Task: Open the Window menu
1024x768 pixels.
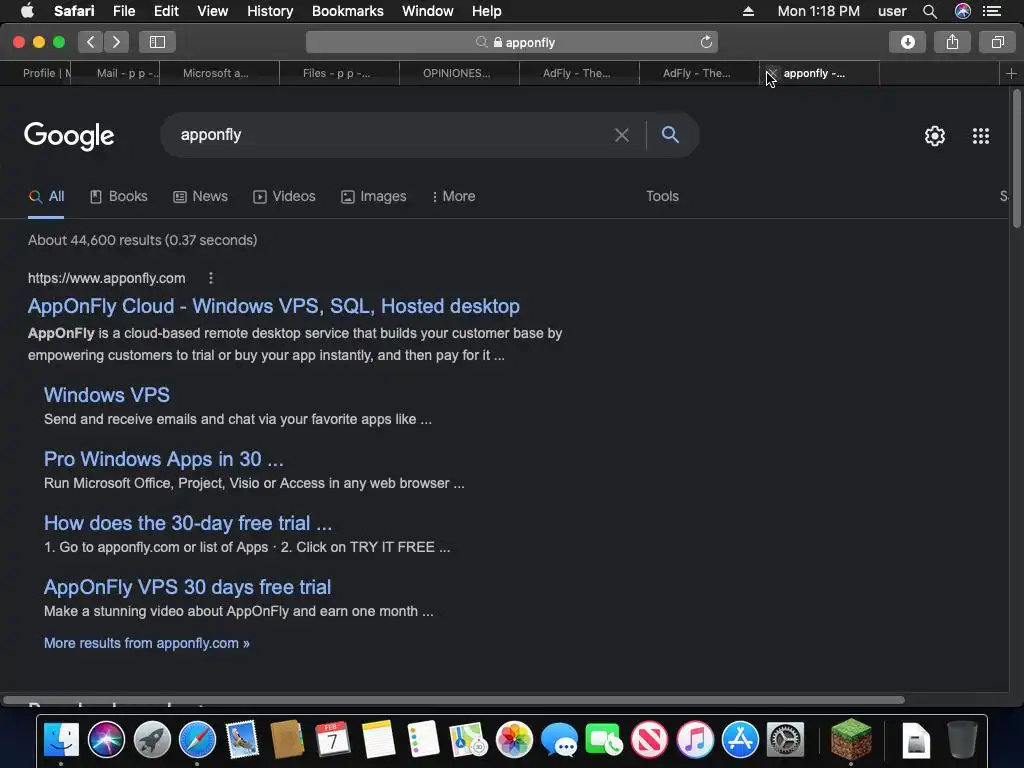Action: point(427,11)
